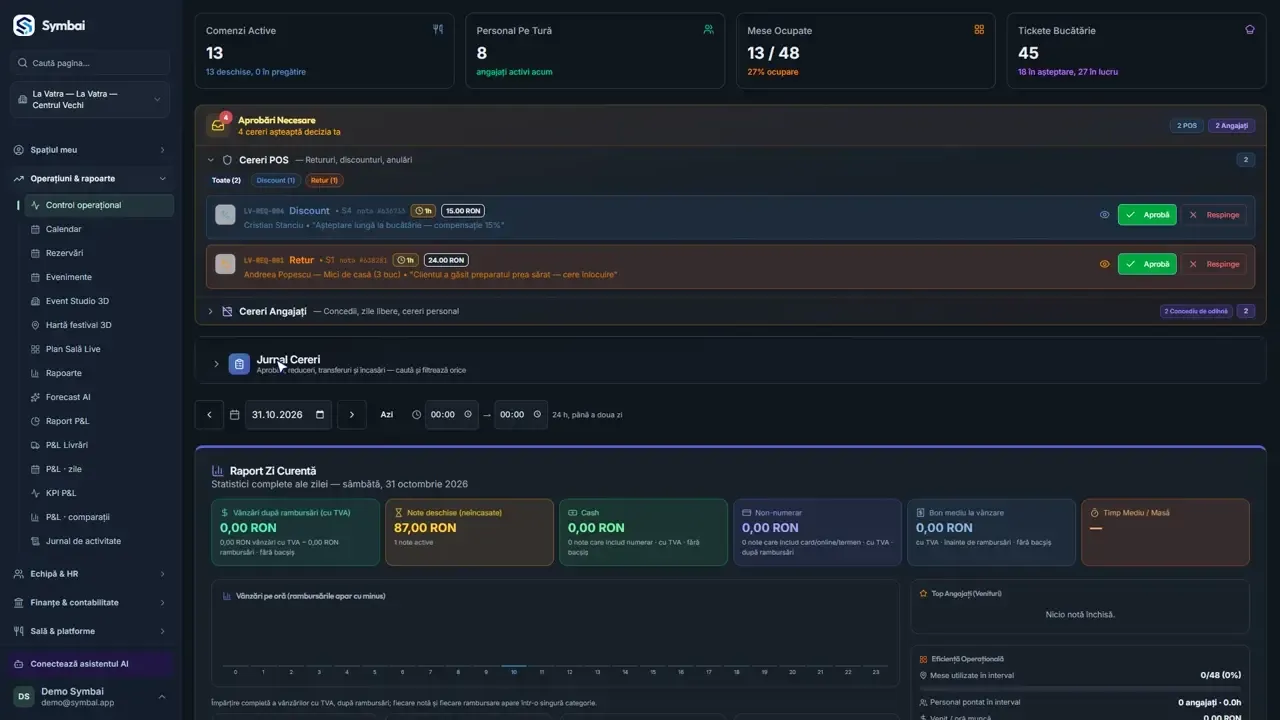Open Control operațional page

tap(99, 205)
